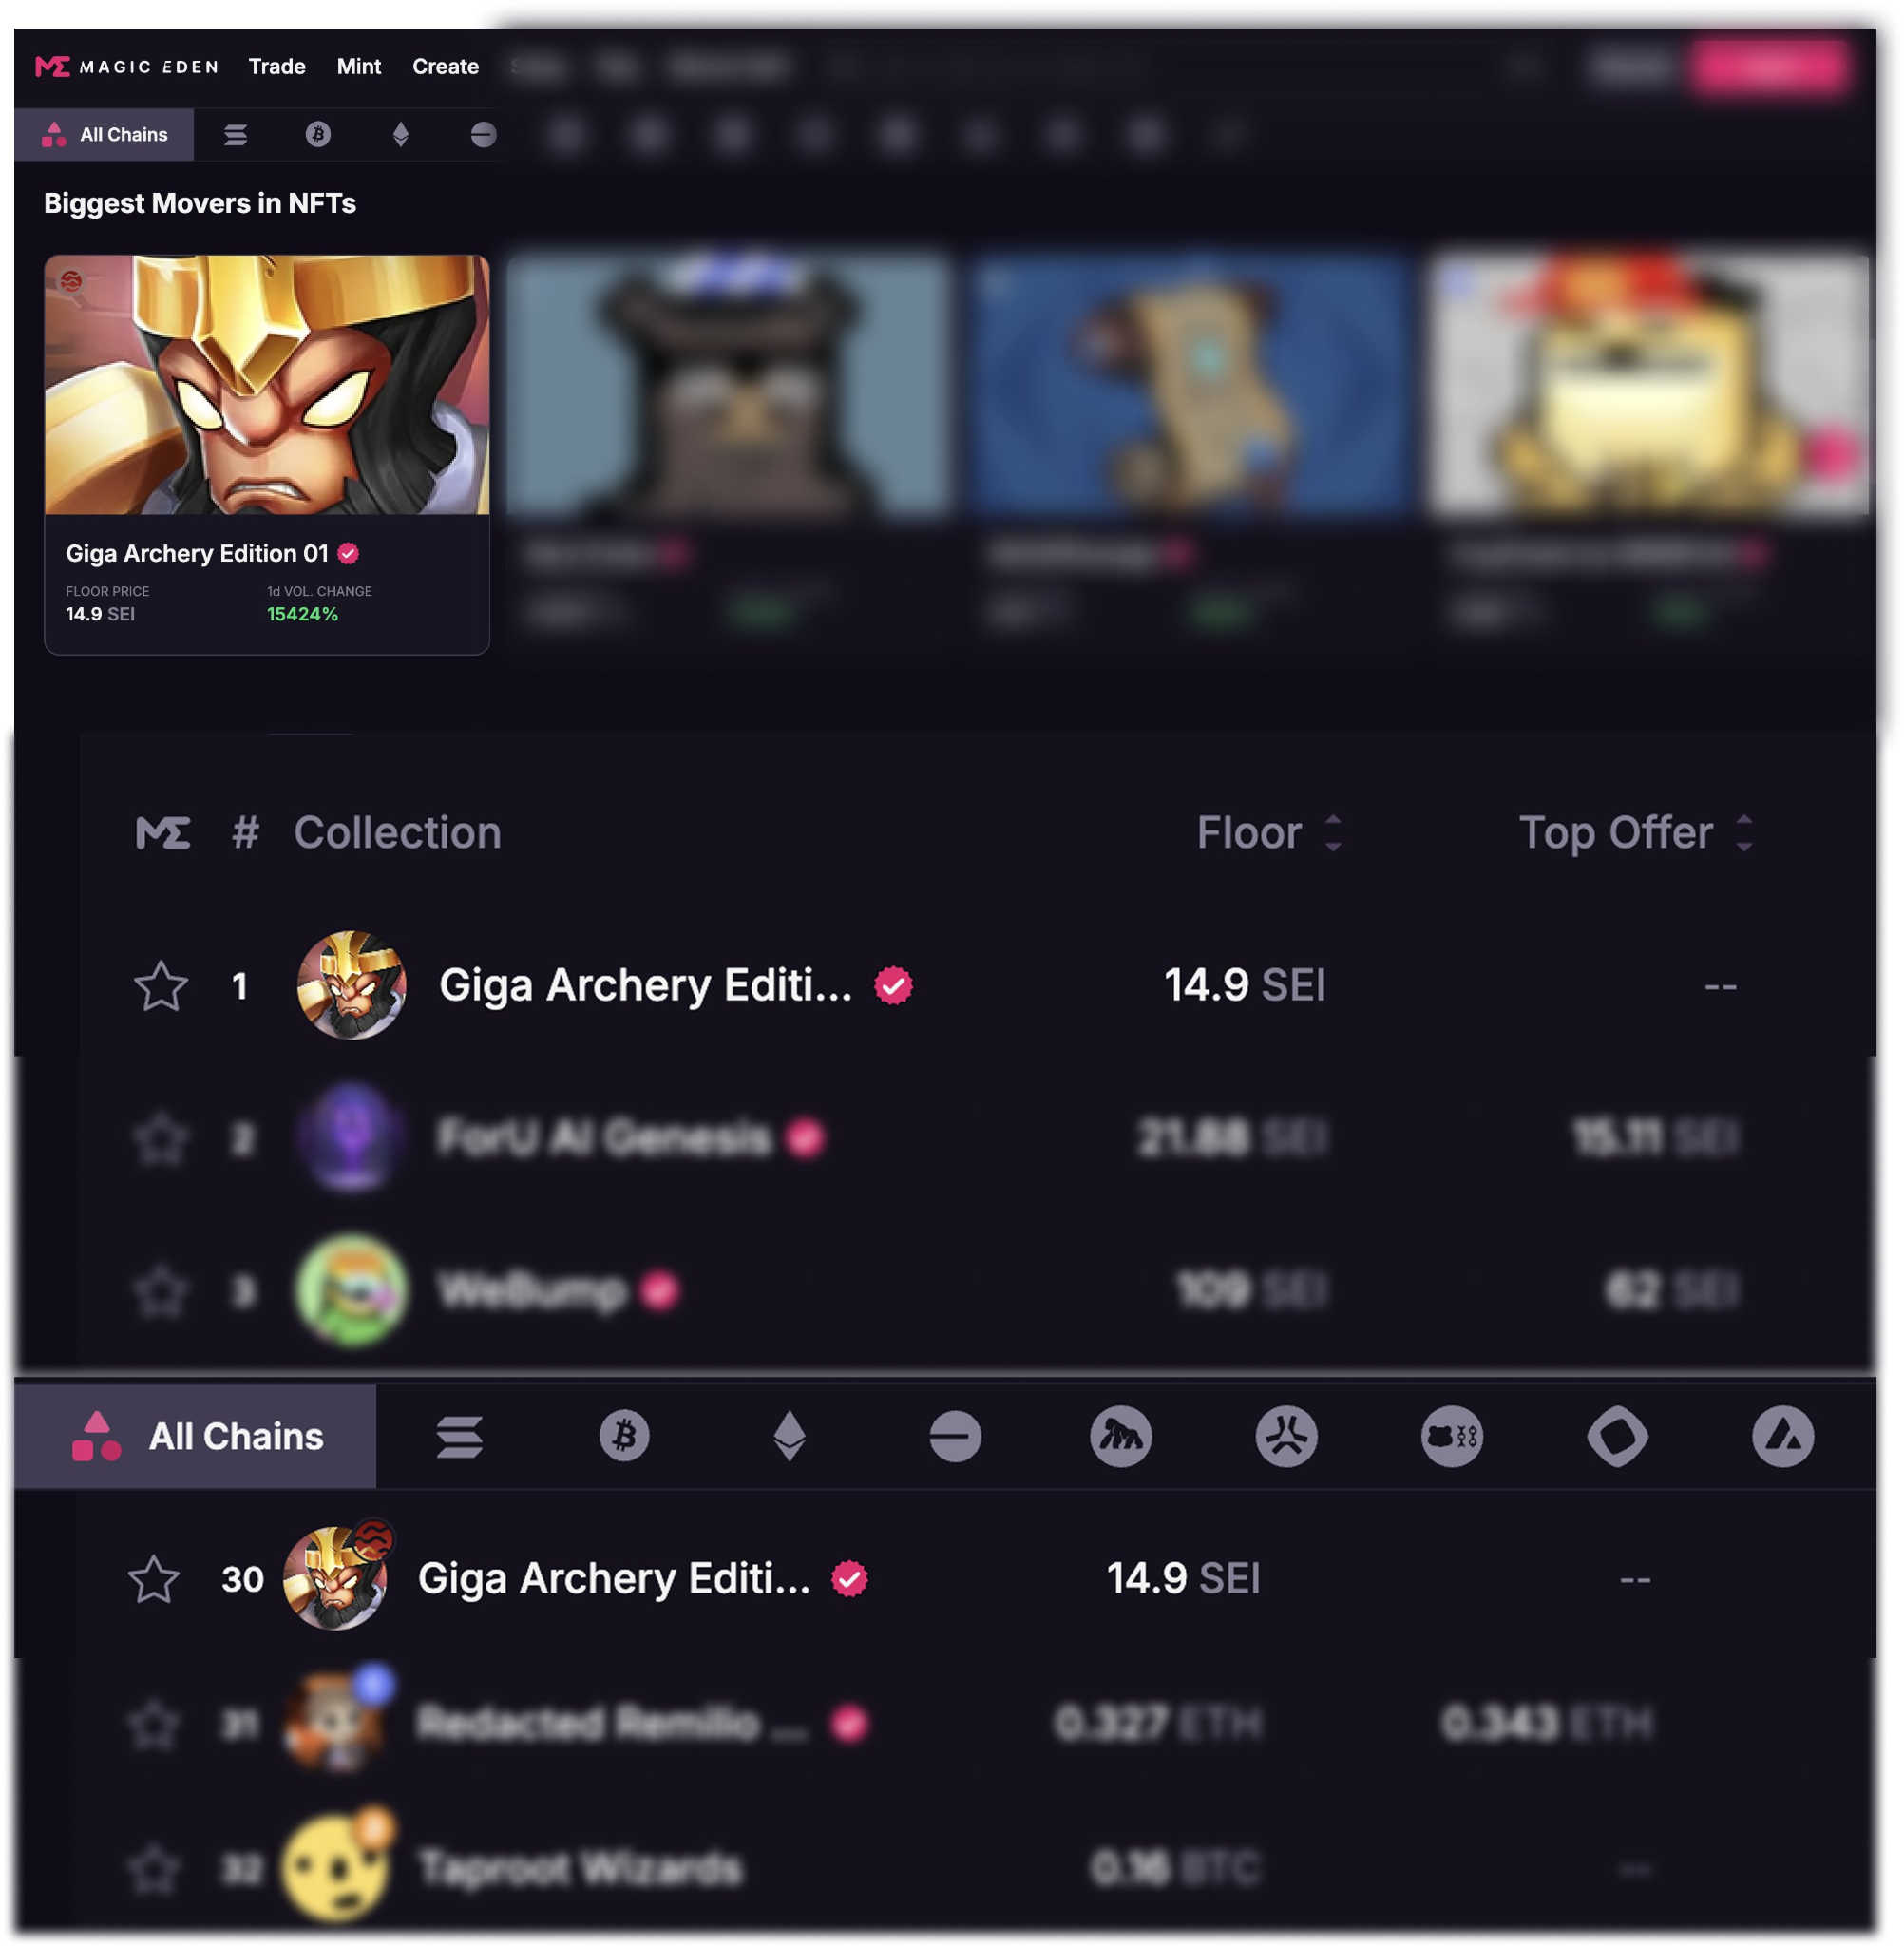The image size is (1904, 1946).
Task: Select the Avalanche chain icon filter
Action: click(1783, 1436)
